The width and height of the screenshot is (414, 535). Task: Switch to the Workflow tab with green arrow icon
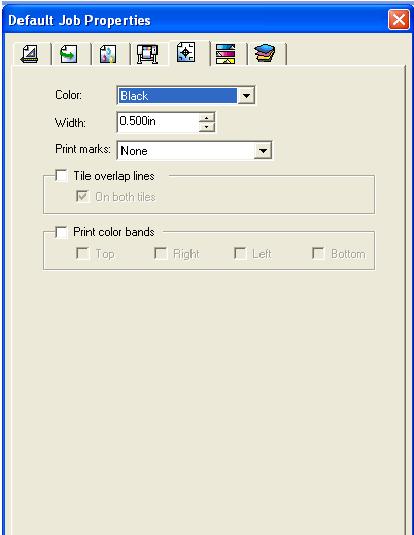click(x=69, y=54)
